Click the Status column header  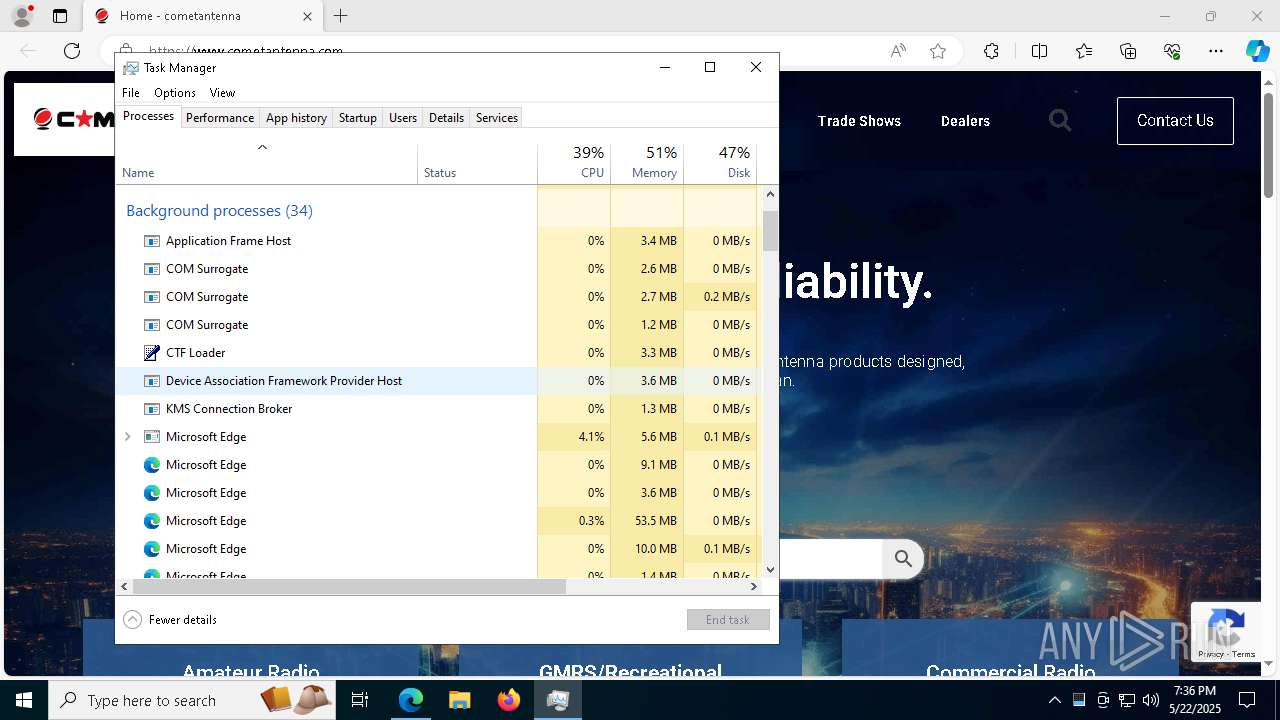point(477,163)
